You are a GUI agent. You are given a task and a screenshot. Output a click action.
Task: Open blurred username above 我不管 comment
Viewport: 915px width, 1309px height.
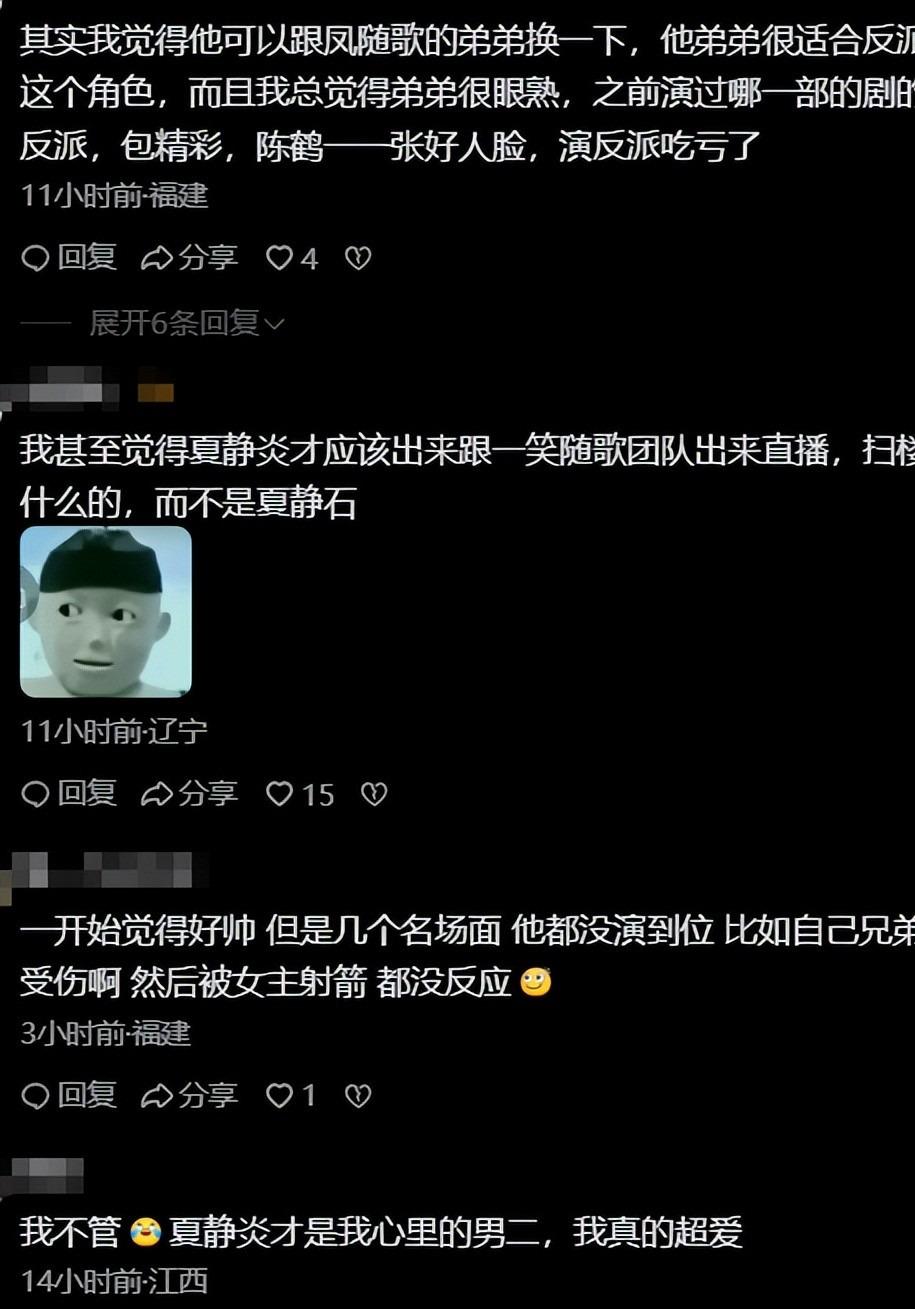point(44,1174)
